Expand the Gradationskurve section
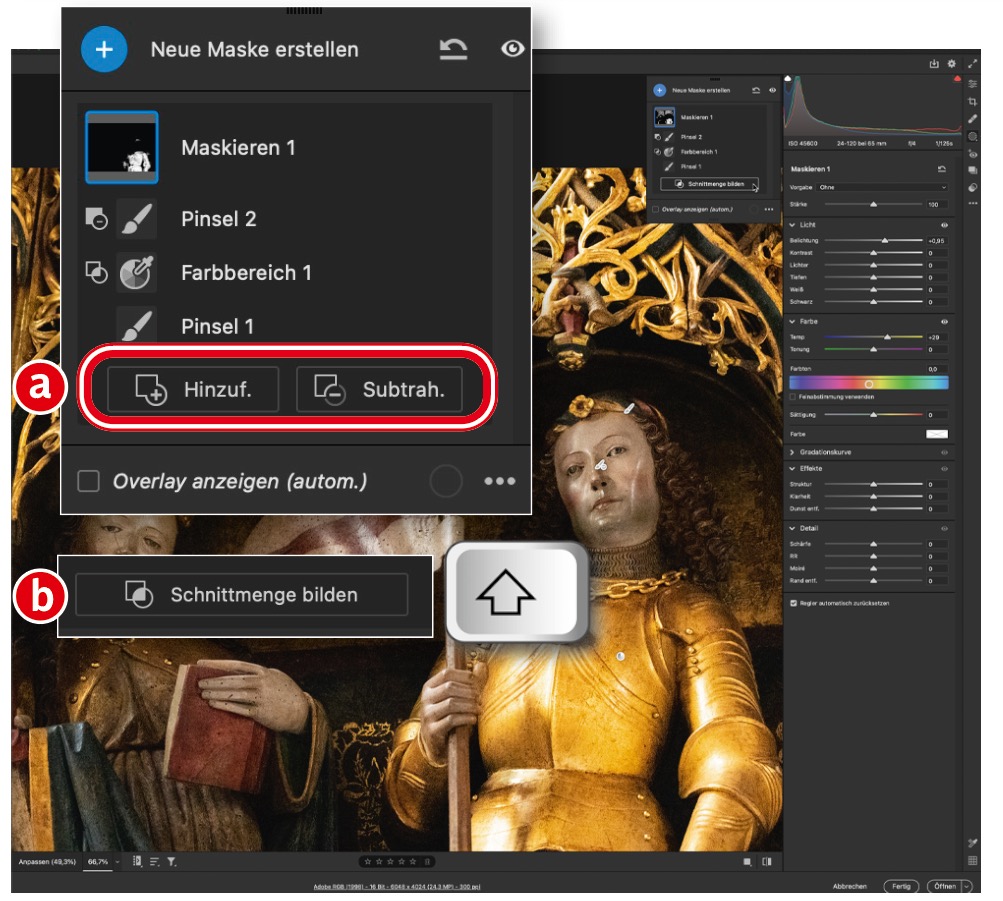The width and height of the screenshot is (1003, 901). (x=794, y=452)
